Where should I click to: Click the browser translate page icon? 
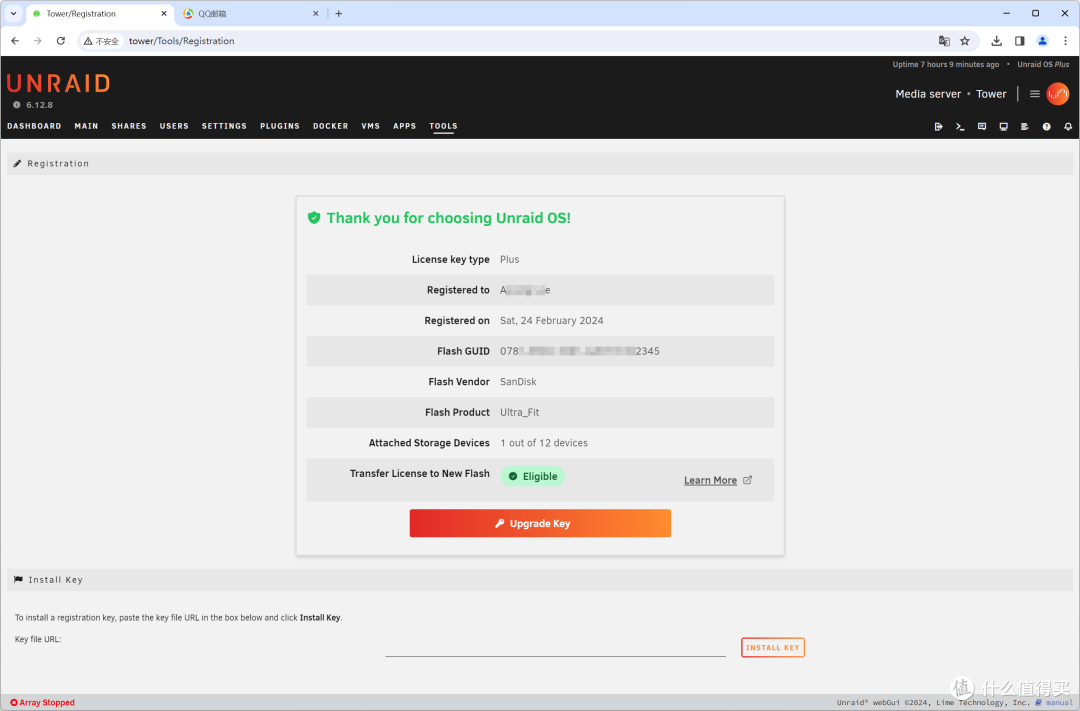(944, 41)
